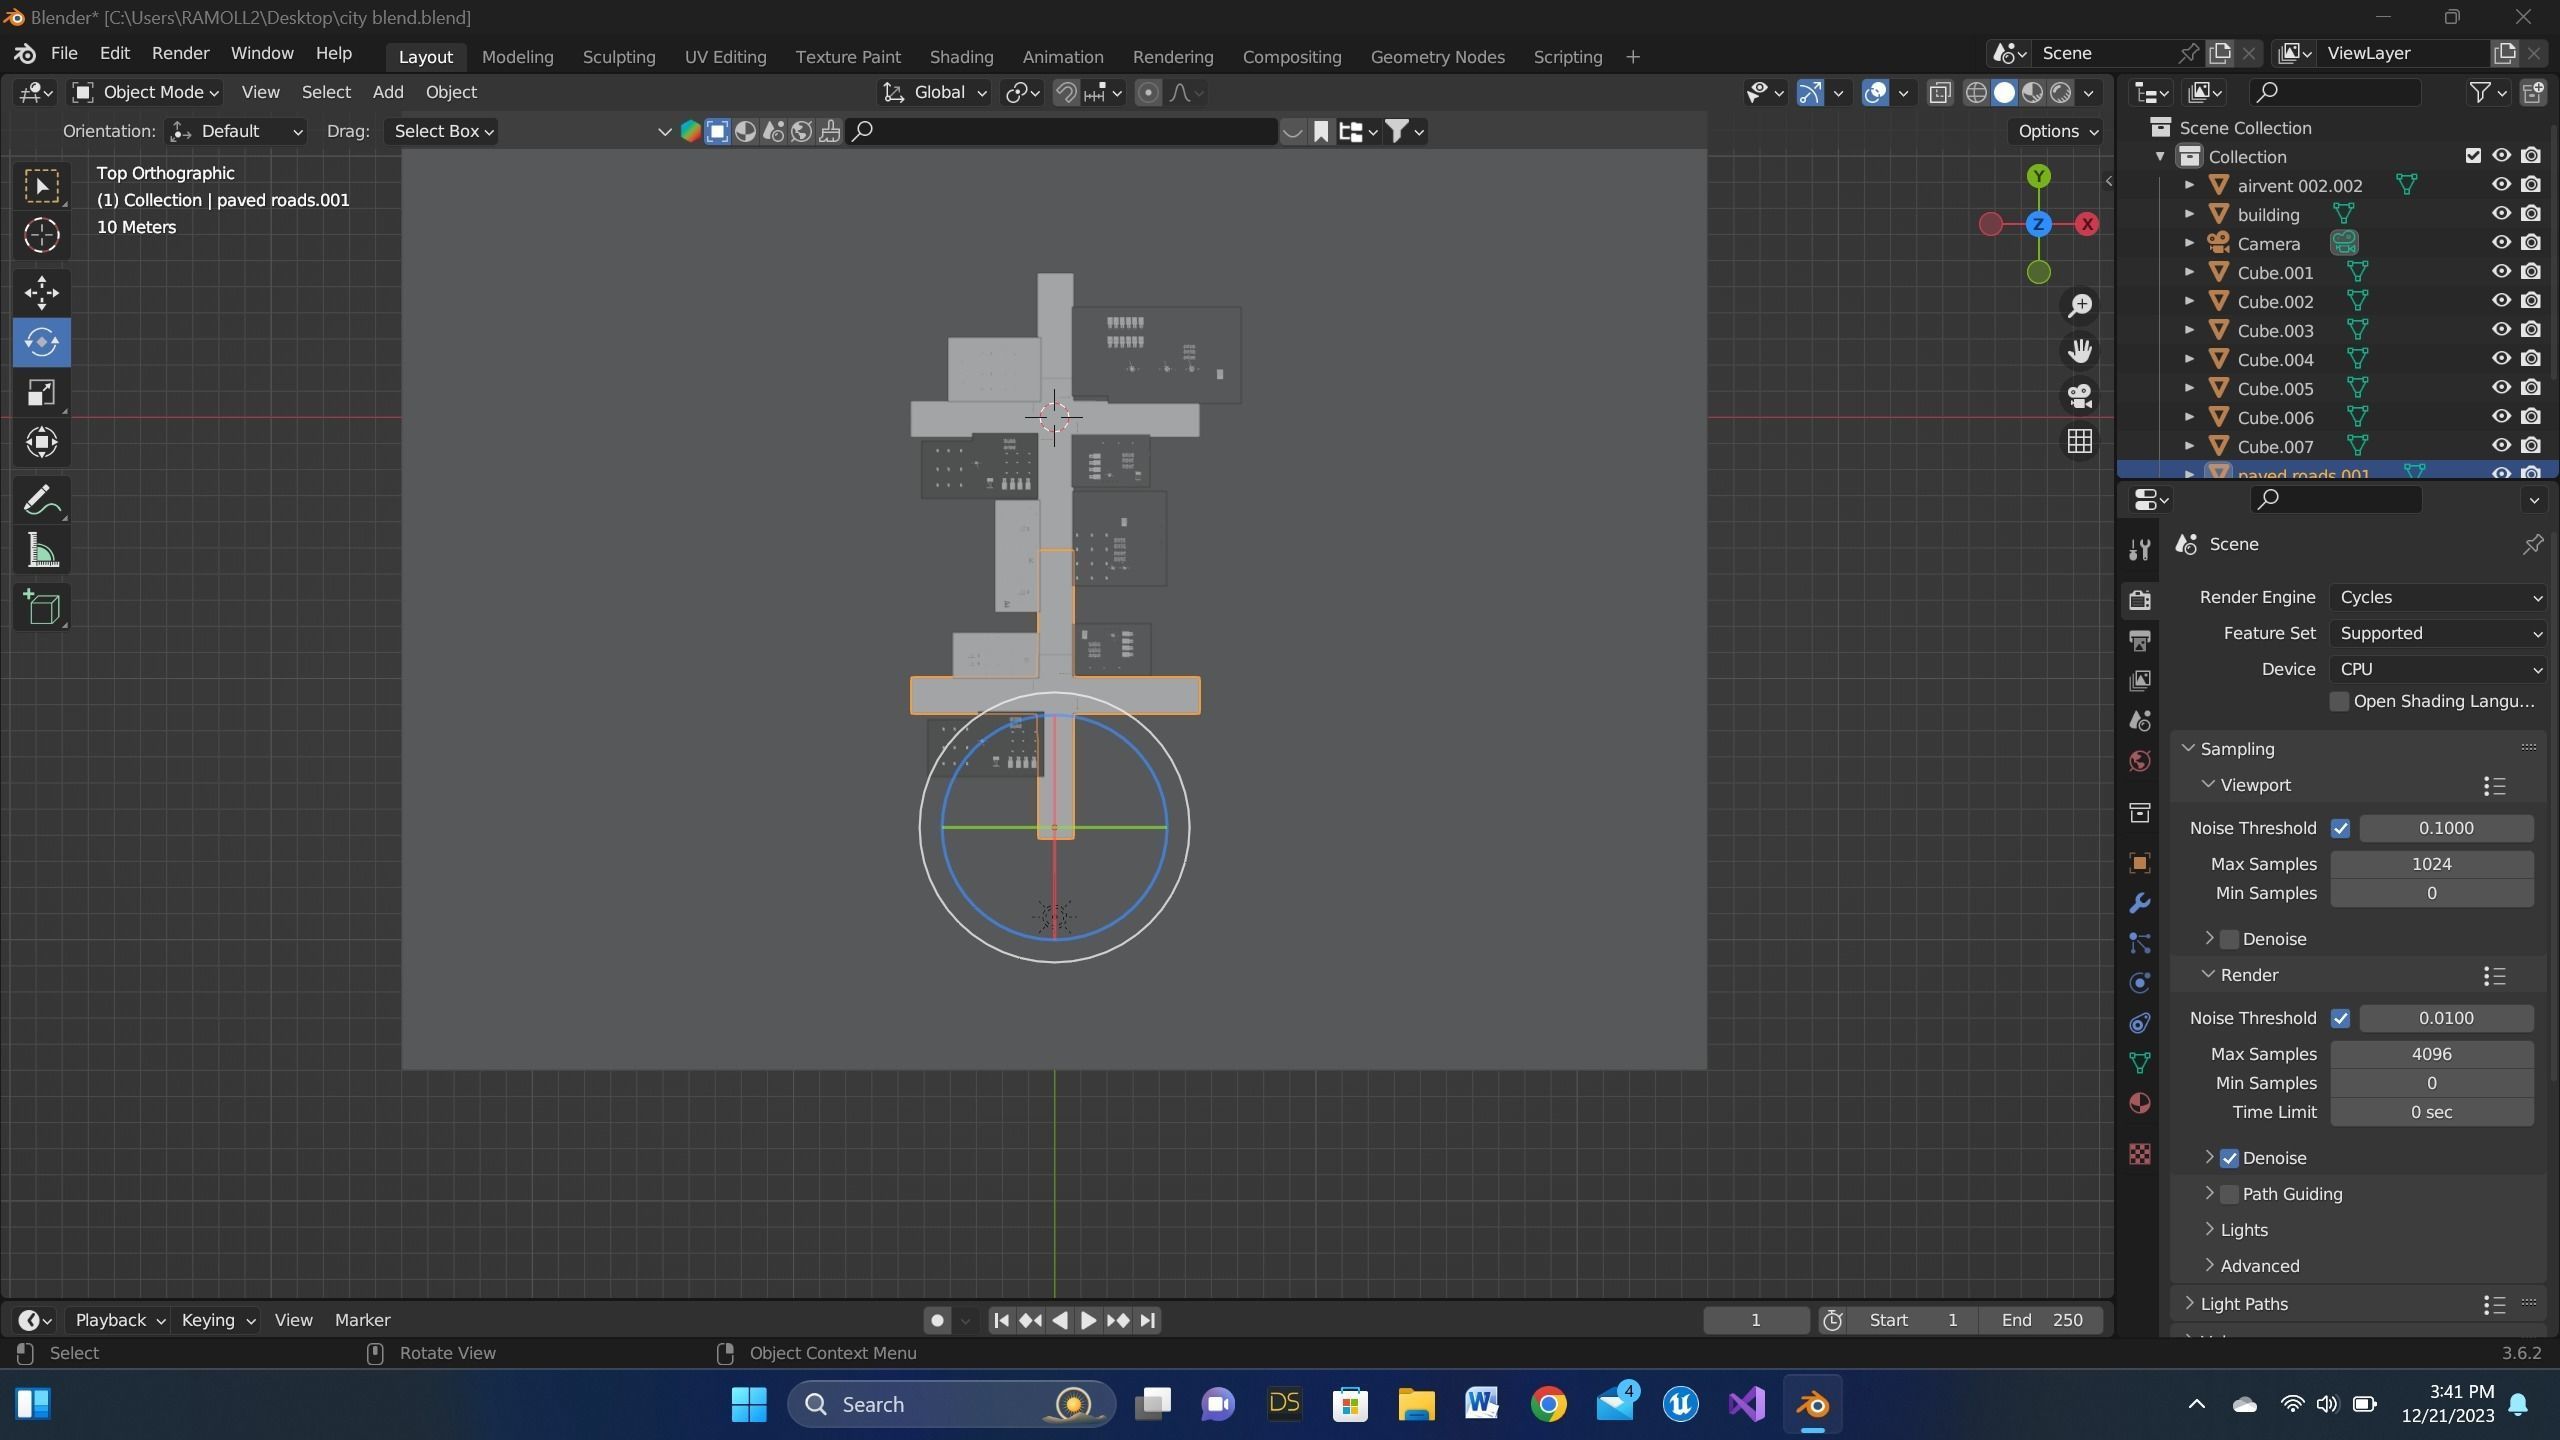
Task: Toggle orthographic grid view icon
Action: point(2080,441)
